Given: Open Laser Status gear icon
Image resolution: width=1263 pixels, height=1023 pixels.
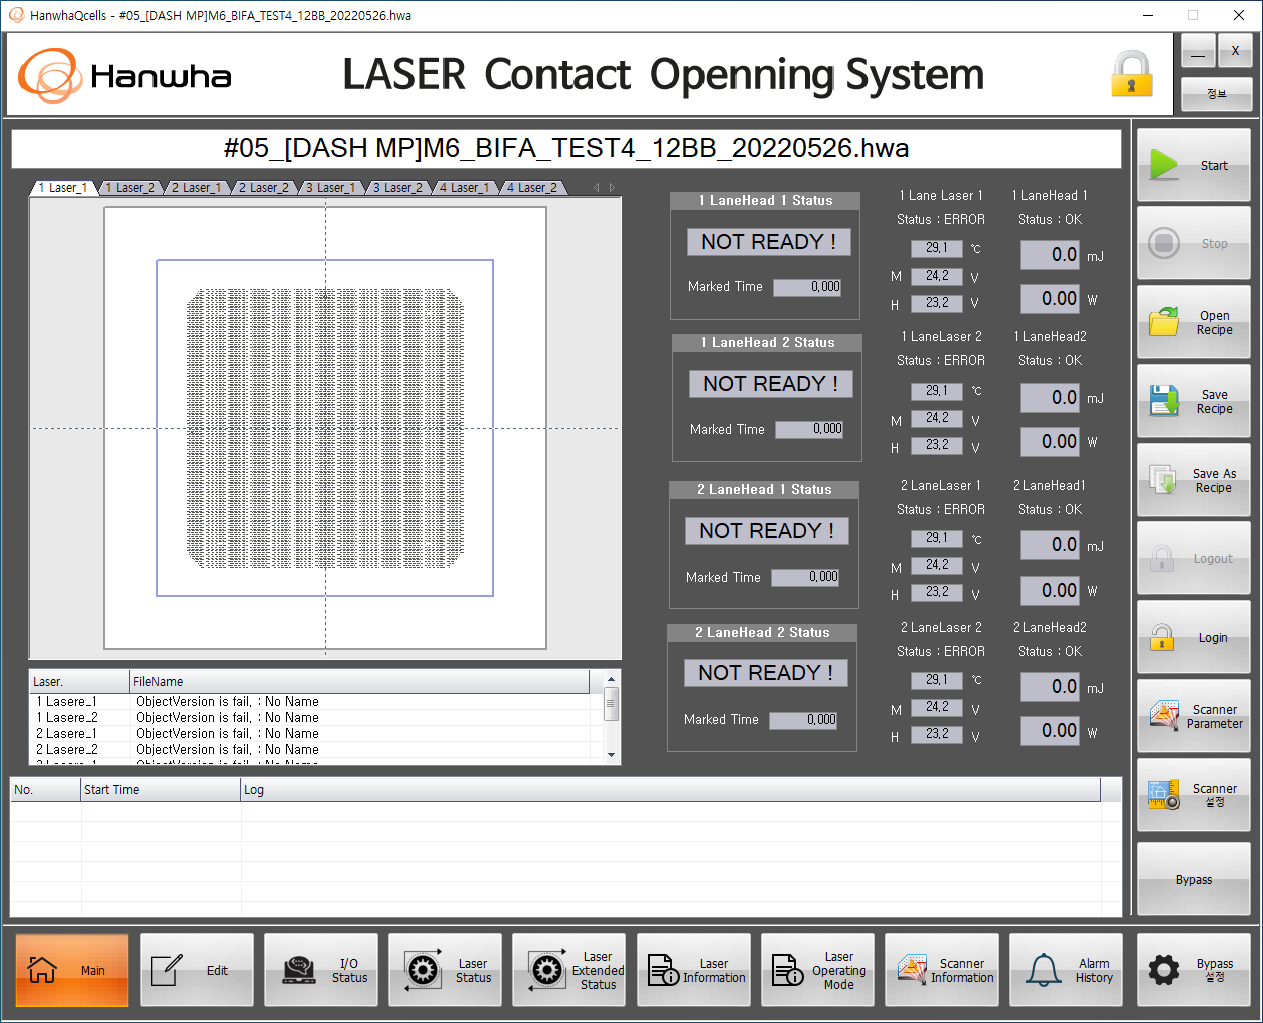Looking at the screenshot, I should [422, 970].
